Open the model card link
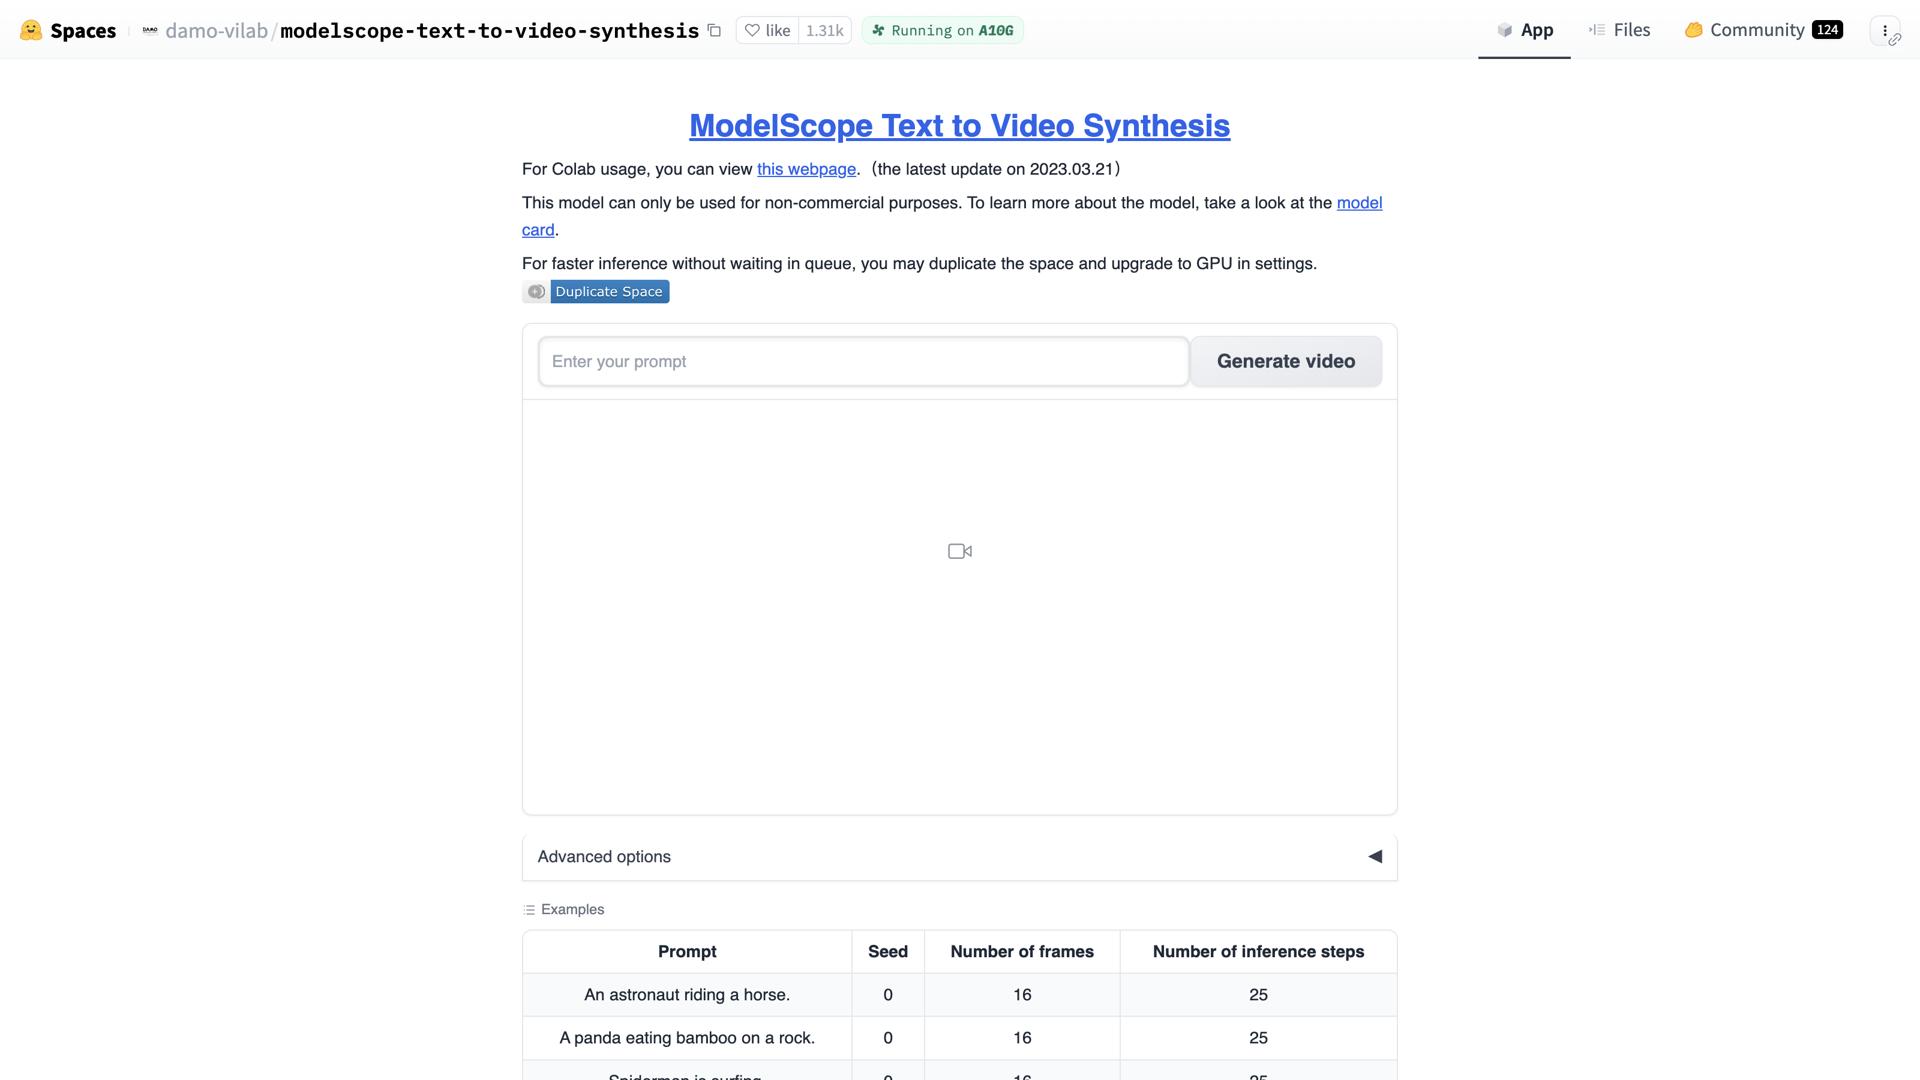Viewport: 1920px width, 1080px height. point(1359,202)
